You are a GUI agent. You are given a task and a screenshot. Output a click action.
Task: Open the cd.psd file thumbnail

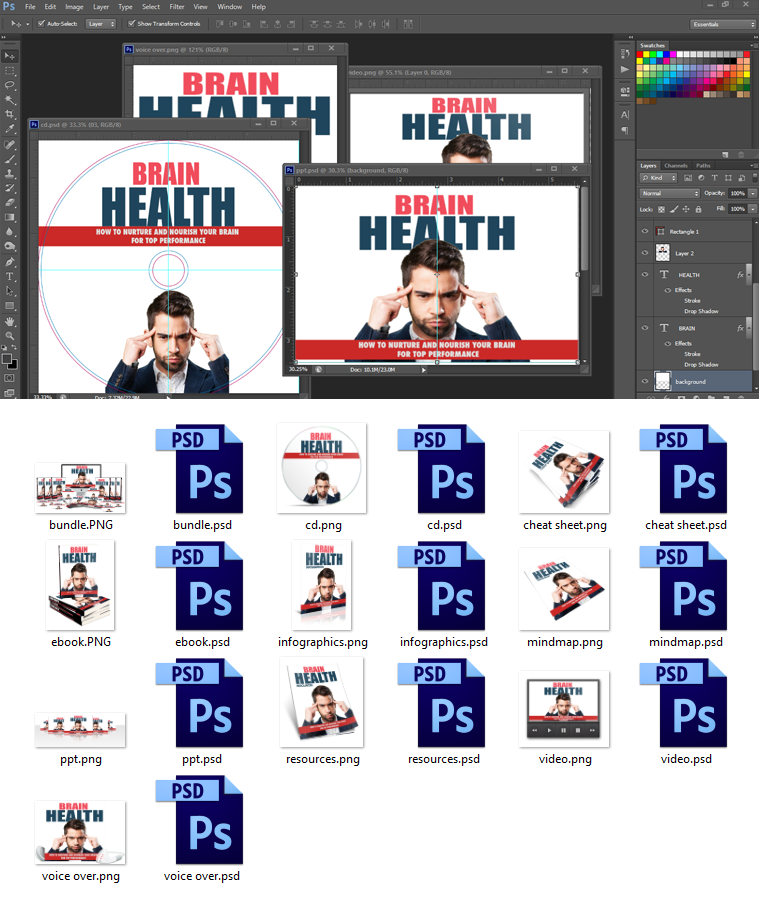[441, 472]
